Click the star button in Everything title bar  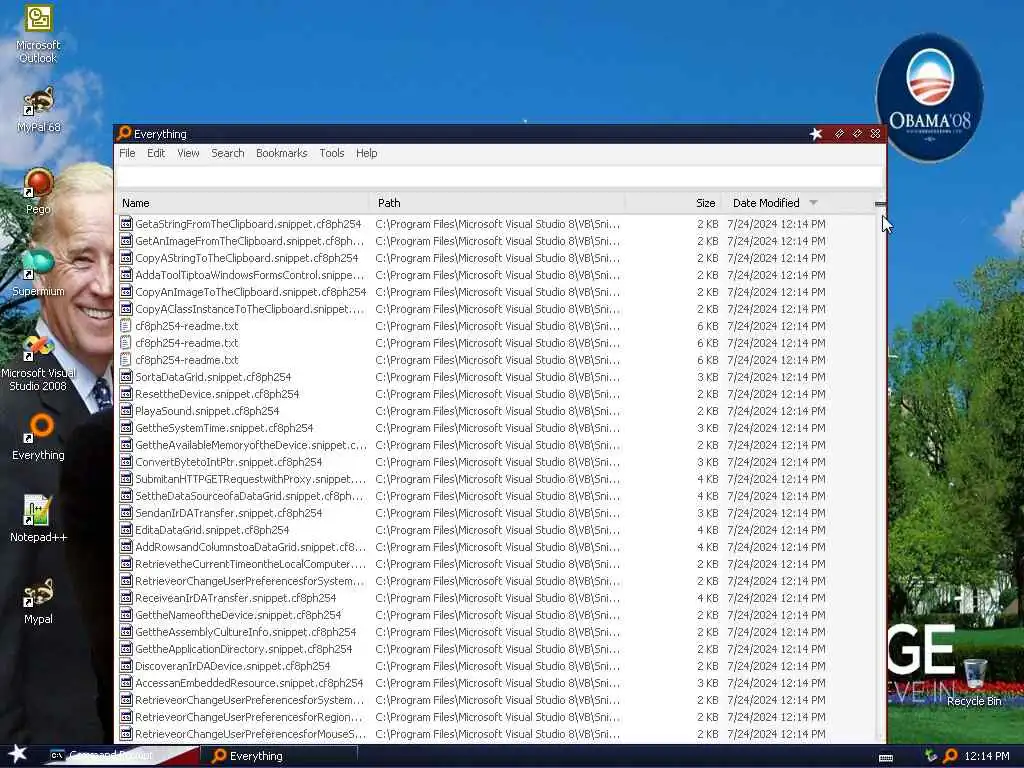(x=816, y=134)
